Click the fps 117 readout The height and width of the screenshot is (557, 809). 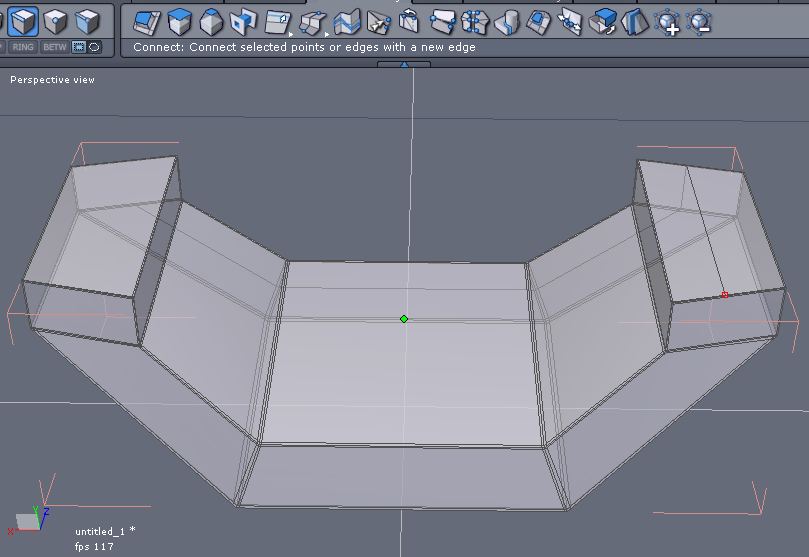point(94,547)
